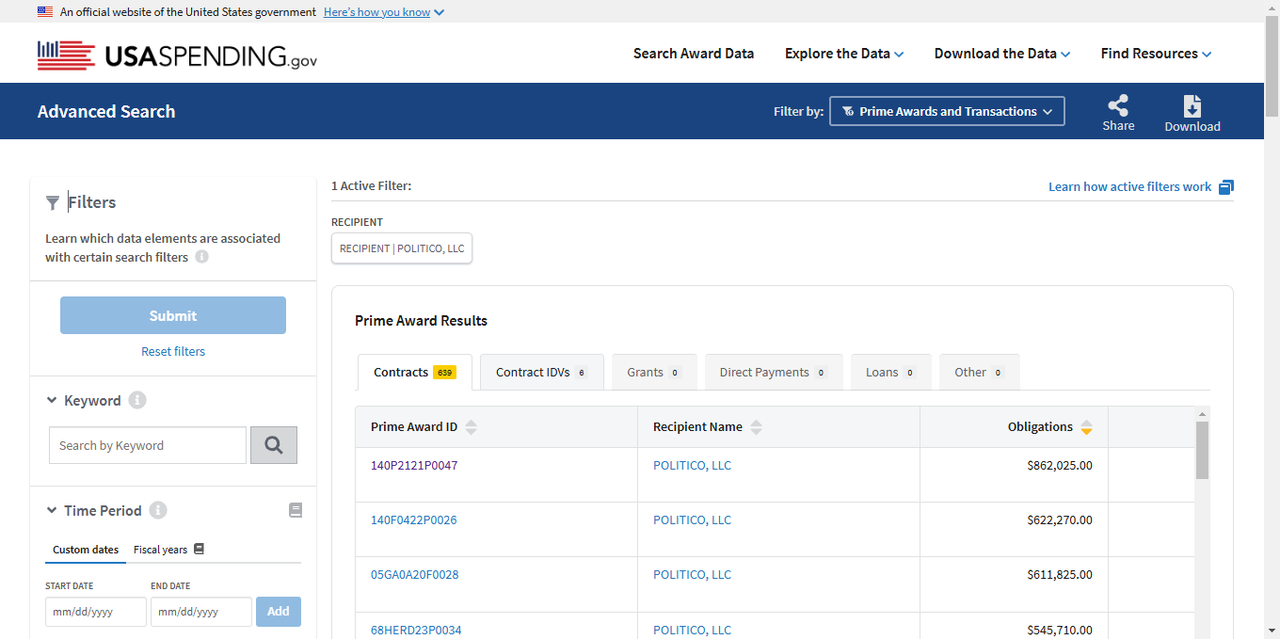This screenshot has height=639, width=1280.
Task: Switch to Custom dates tab
Action: click(x=86, y=550)
